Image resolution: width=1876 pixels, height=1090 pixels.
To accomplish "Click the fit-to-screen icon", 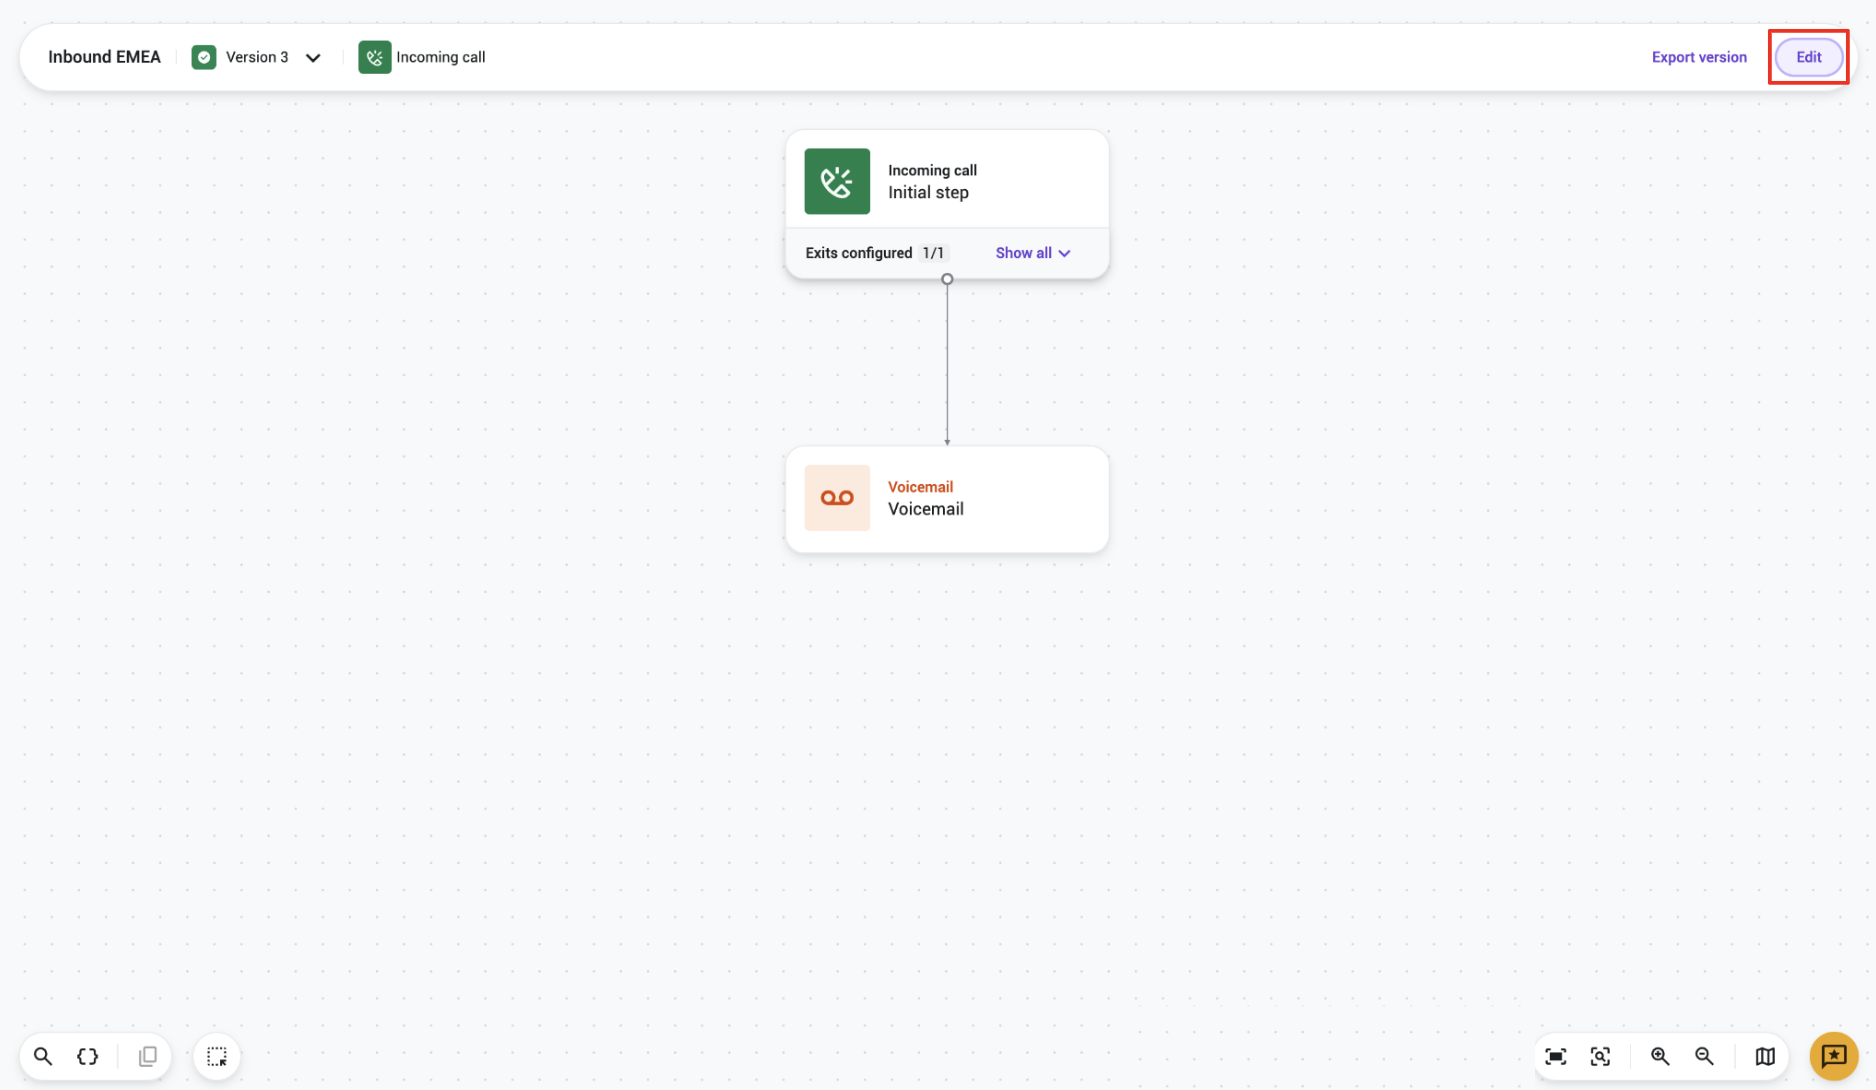I will click(x=1555, y=1056).
